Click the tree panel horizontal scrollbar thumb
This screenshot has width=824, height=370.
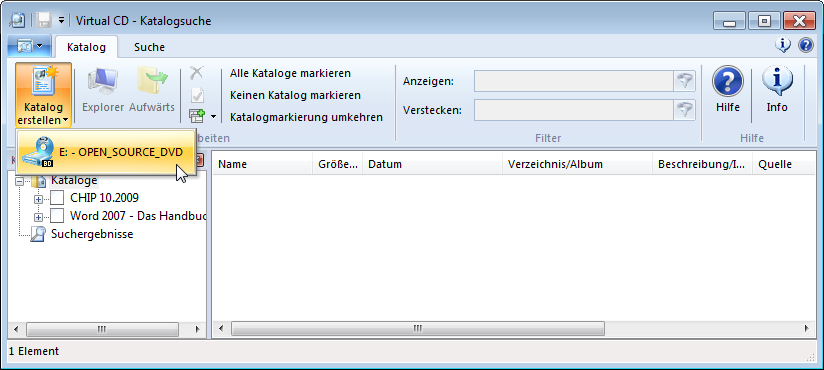tap(102, 329)
